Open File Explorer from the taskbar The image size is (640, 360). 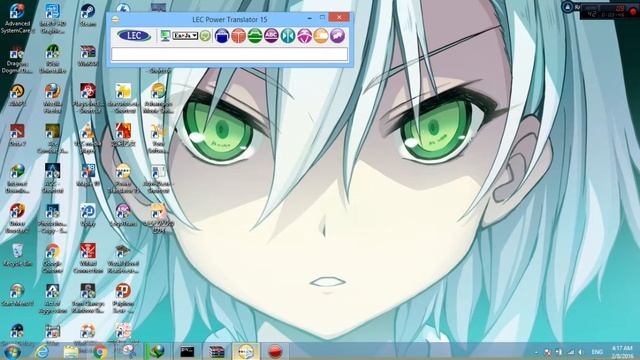coord(71,351)
